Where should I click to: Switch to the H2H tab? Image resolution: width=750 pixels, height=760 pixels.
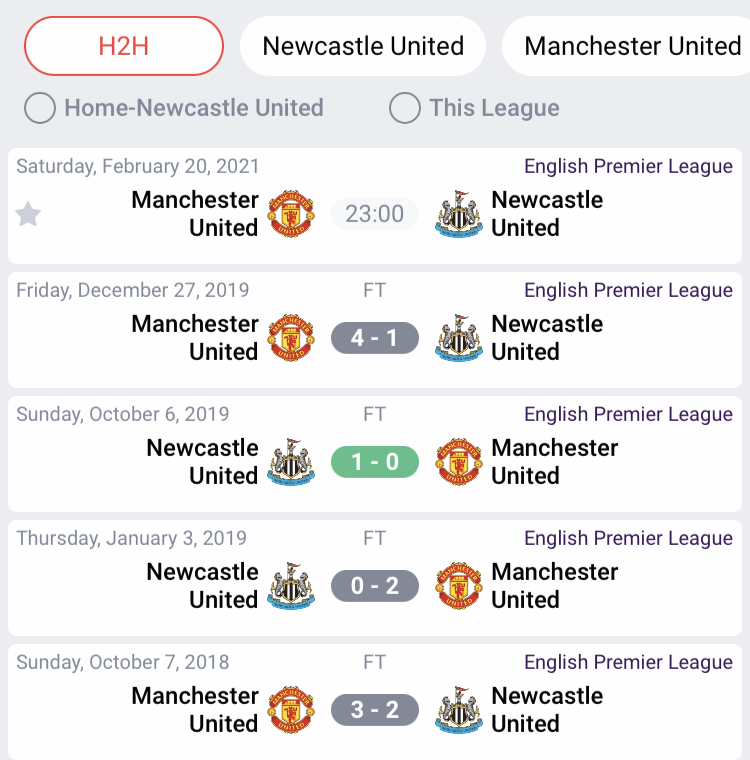124,46
